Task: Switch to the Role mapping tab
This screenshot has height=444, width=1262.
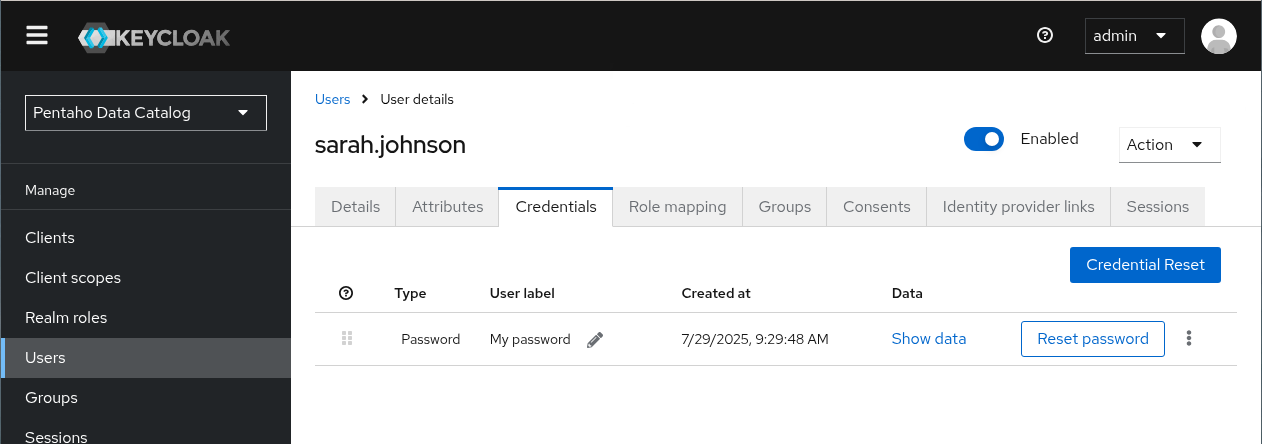Action: click(677, 207)
